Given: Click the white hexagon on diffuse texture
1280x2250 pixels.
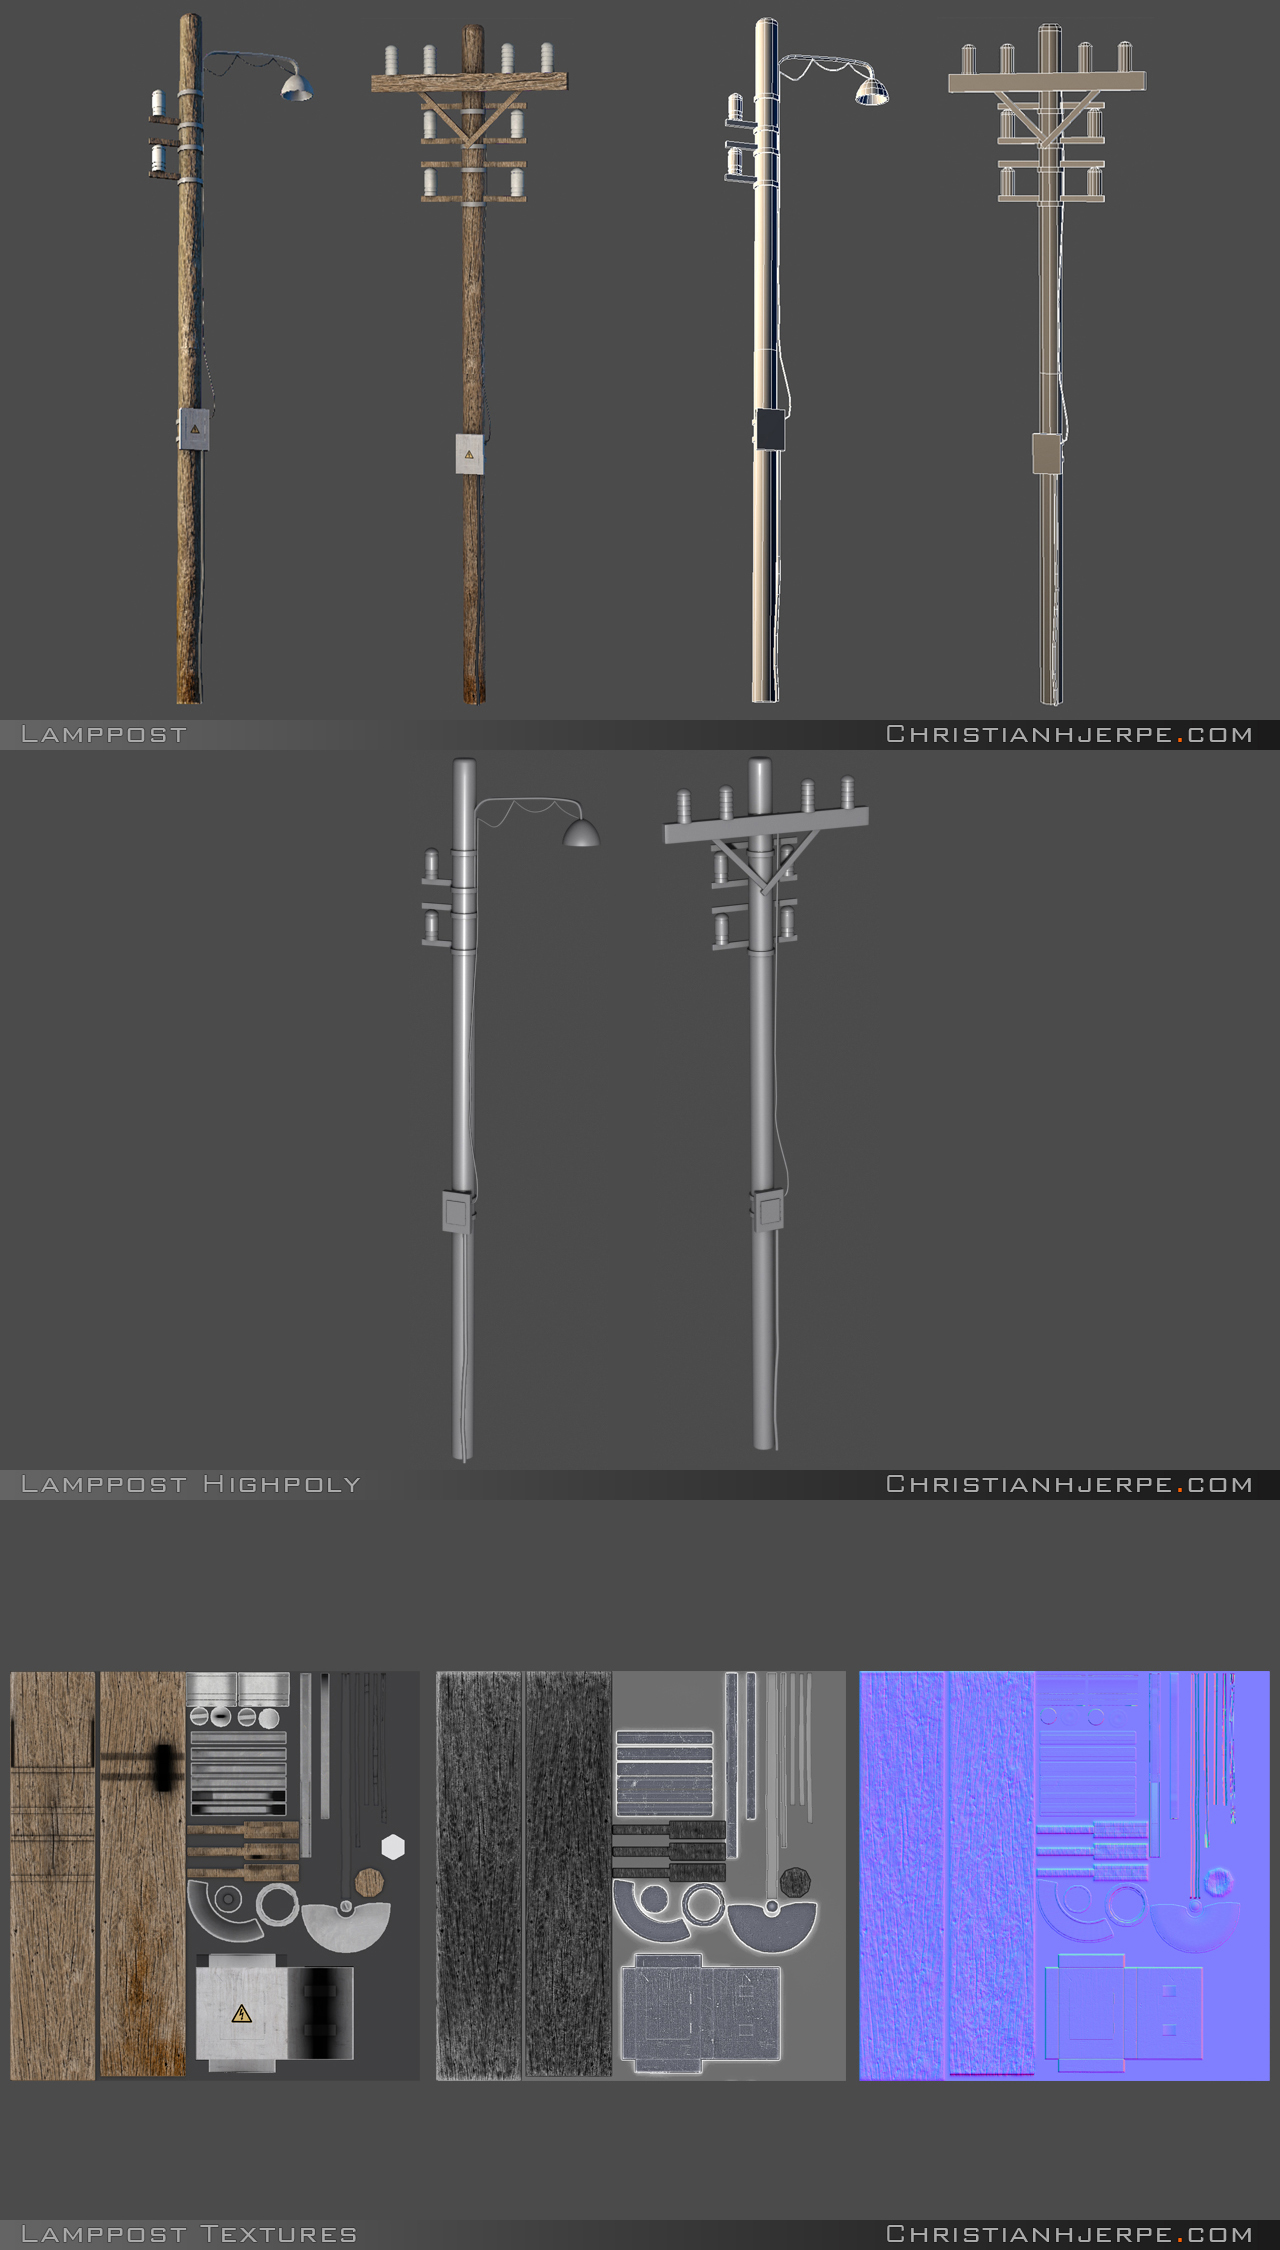Looking at the screenshot, I should [393, 1847].
